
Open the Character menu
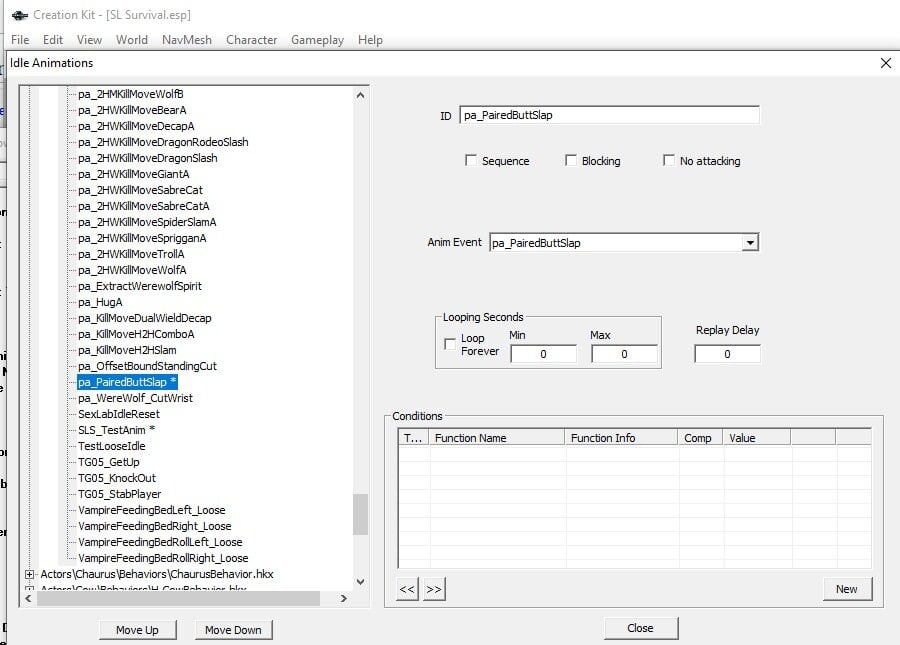[251, 40]
